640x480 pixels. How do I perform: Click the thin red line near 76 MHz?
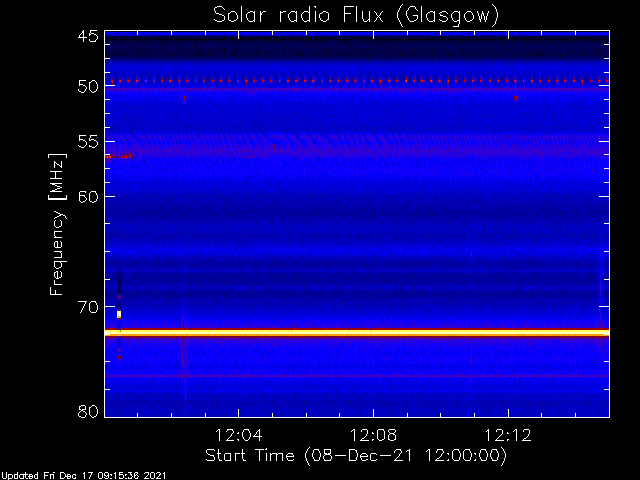click(357, 376)
